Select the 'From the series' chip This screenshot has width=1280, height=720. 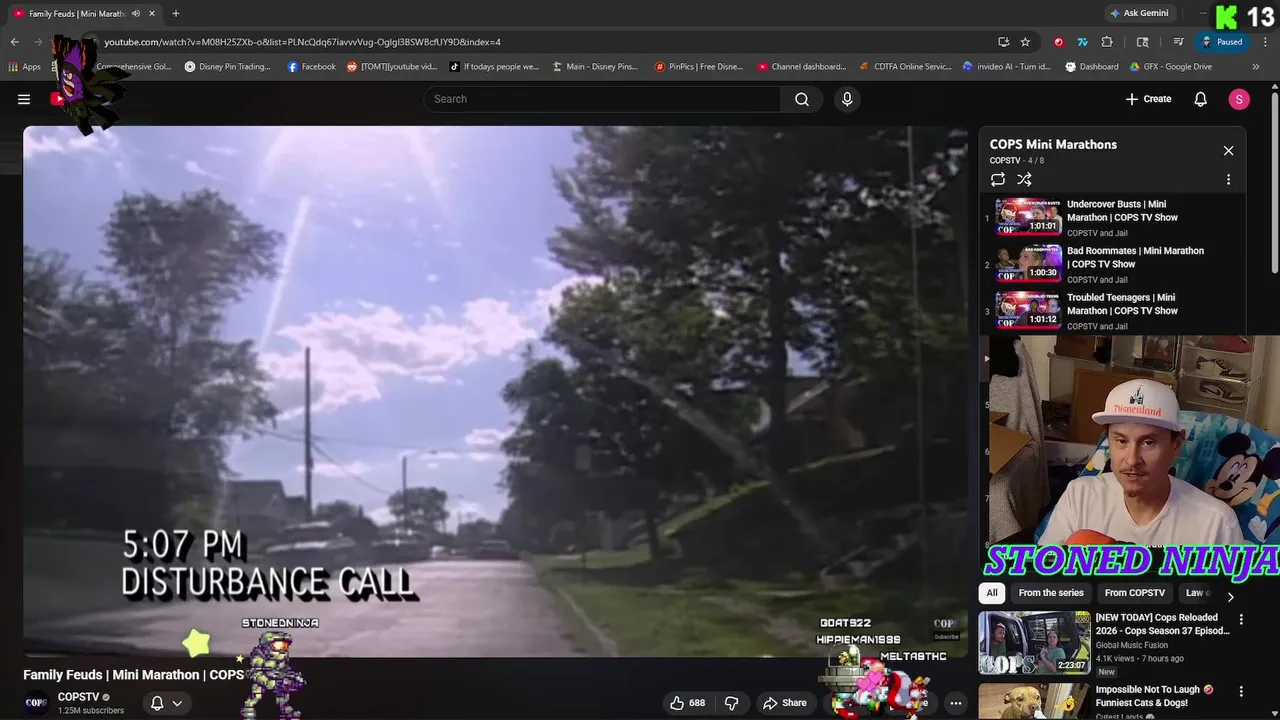(1051, 593)
